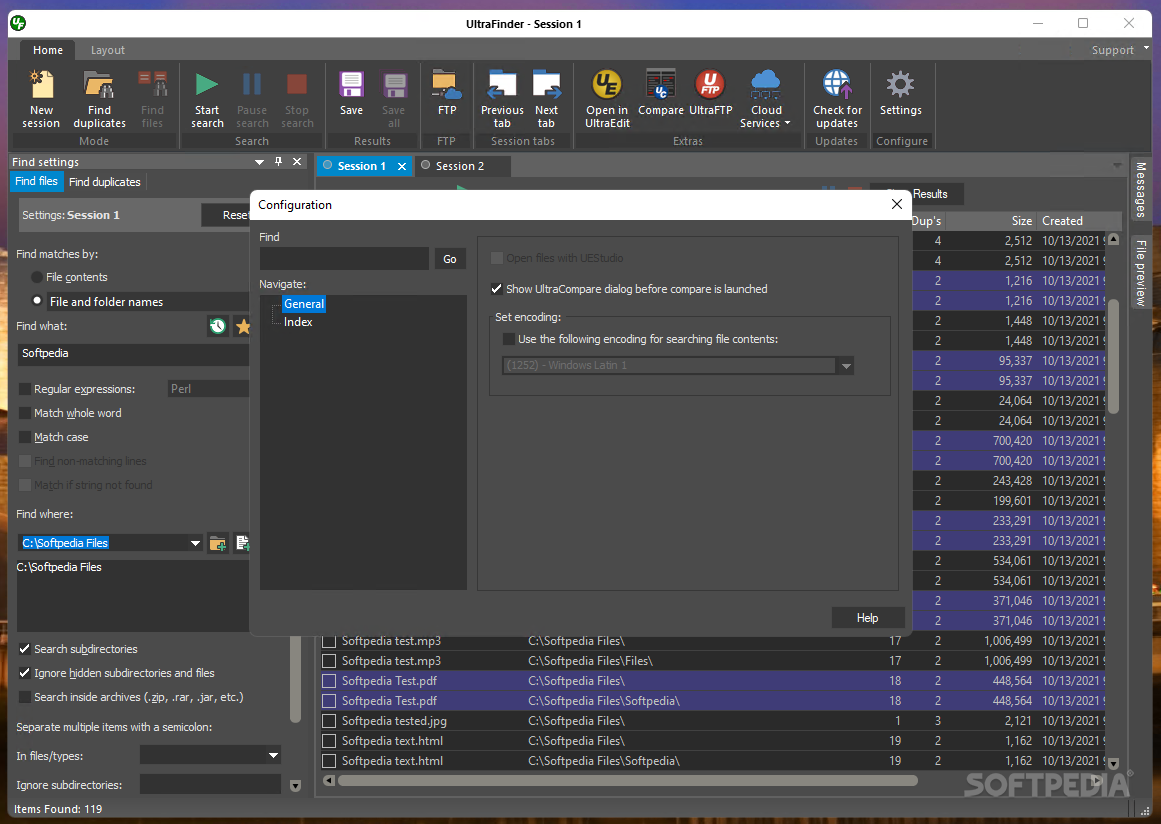Select the Session 1 tab
Viewport: 1161px width, 824px height.
(361, 166)
